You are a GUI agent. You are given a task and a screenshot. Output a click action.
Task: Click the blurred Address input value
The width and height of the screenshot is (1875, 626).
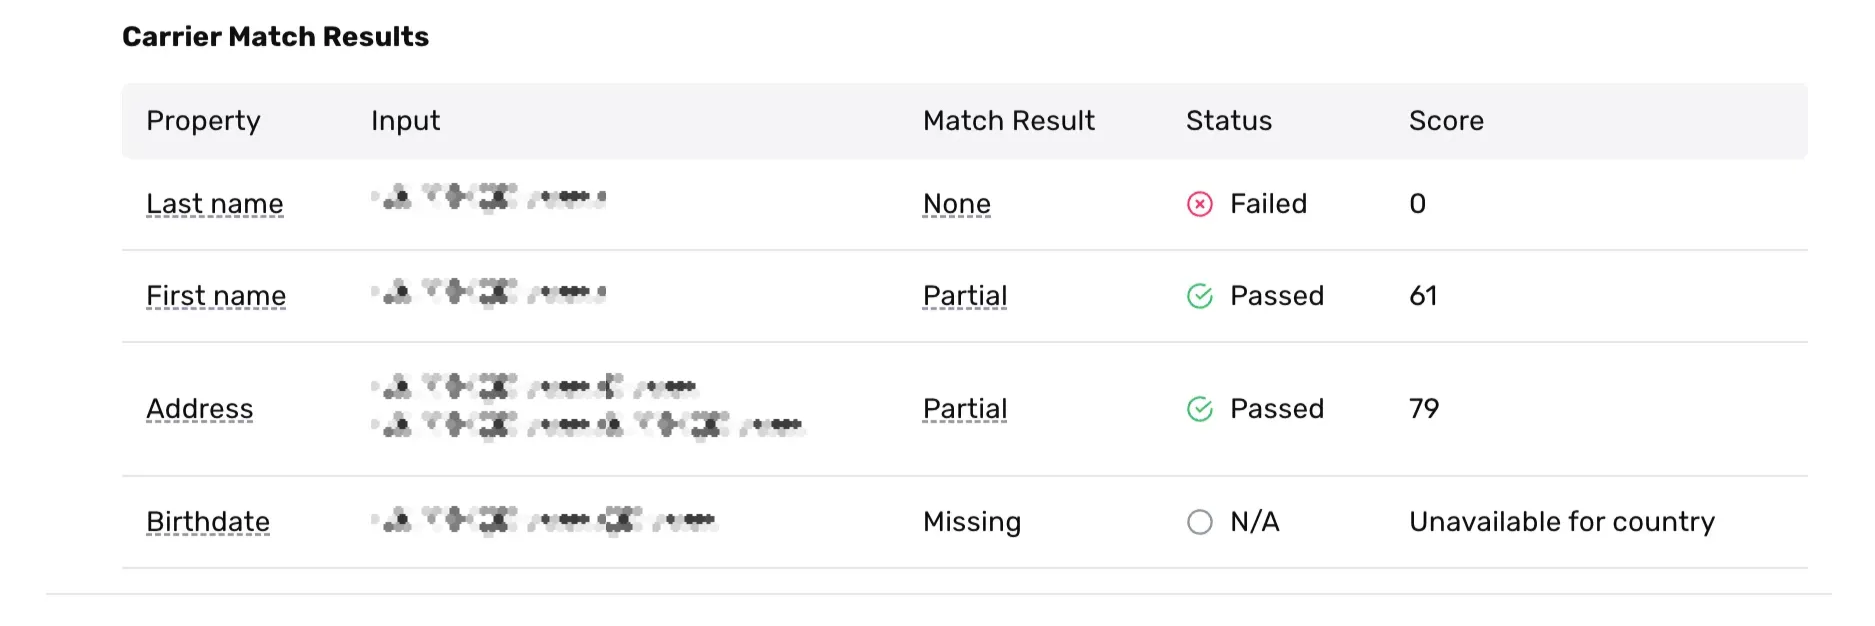(x=587, y=407)
